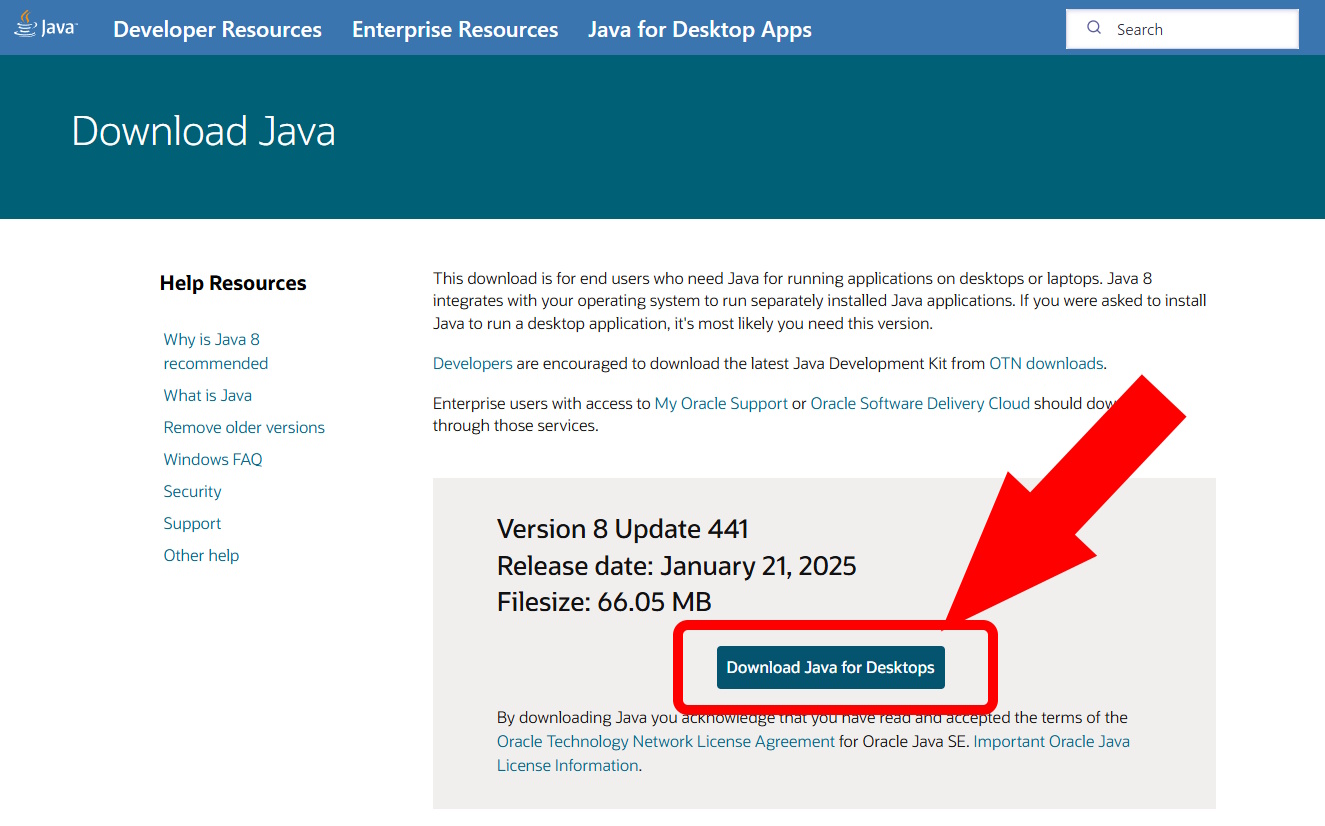The height and width of the screenshot is (826, 1325).
Task: Open Oracle Software Delivery Cloud link
Action: click(920, 403)
